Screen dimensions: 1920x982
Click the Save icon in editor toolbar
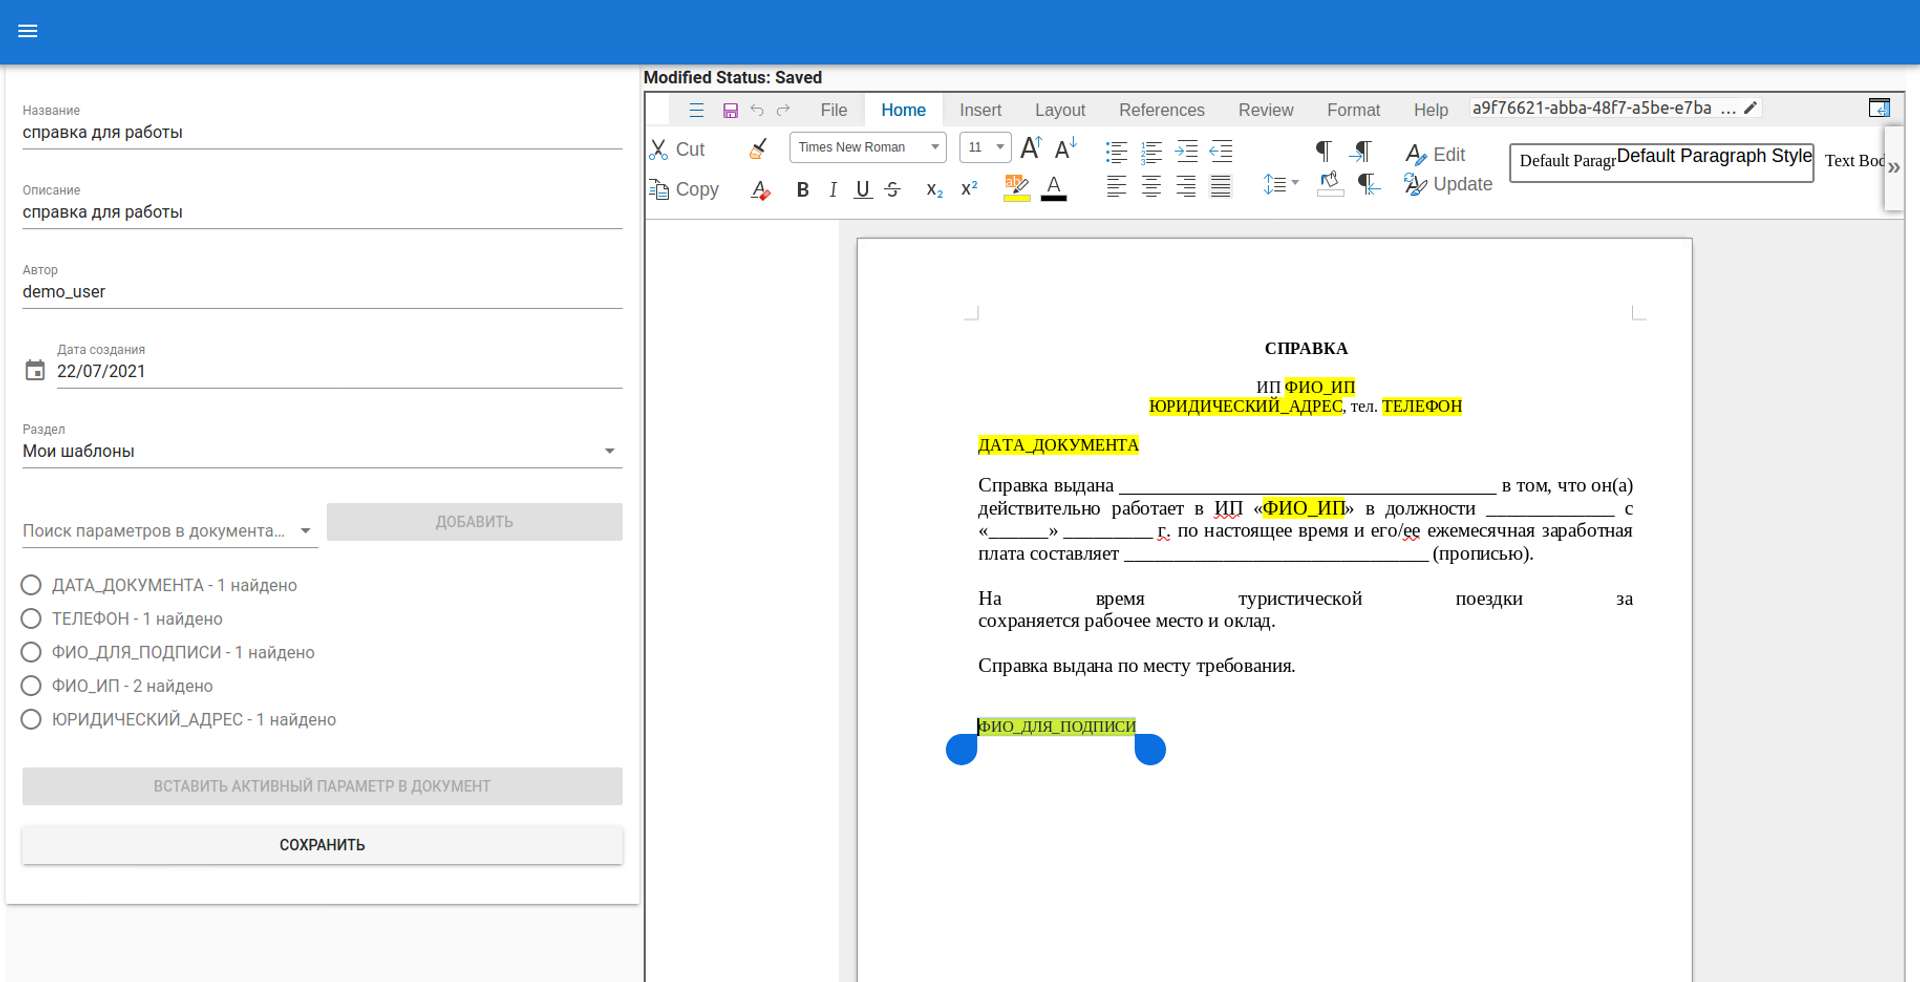click(730, 110)
